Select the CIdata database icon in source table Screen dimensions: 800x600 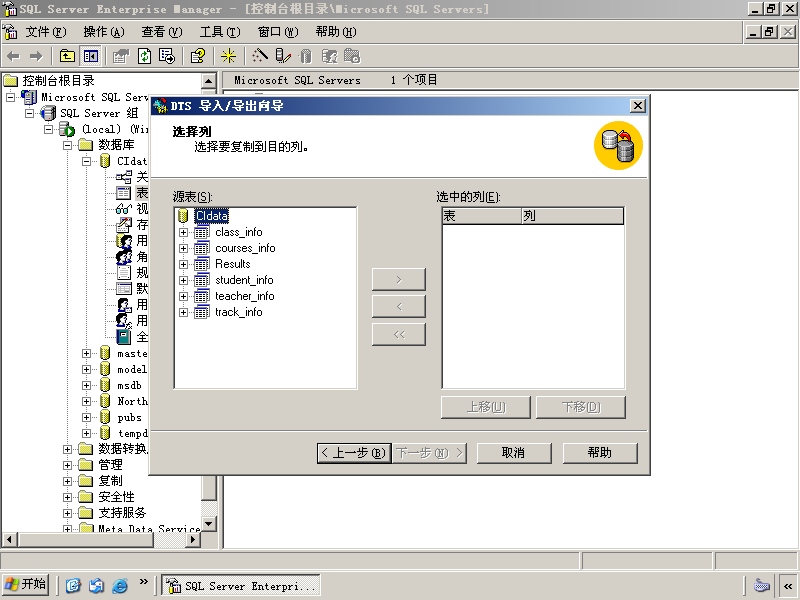[x=184, y=216]
